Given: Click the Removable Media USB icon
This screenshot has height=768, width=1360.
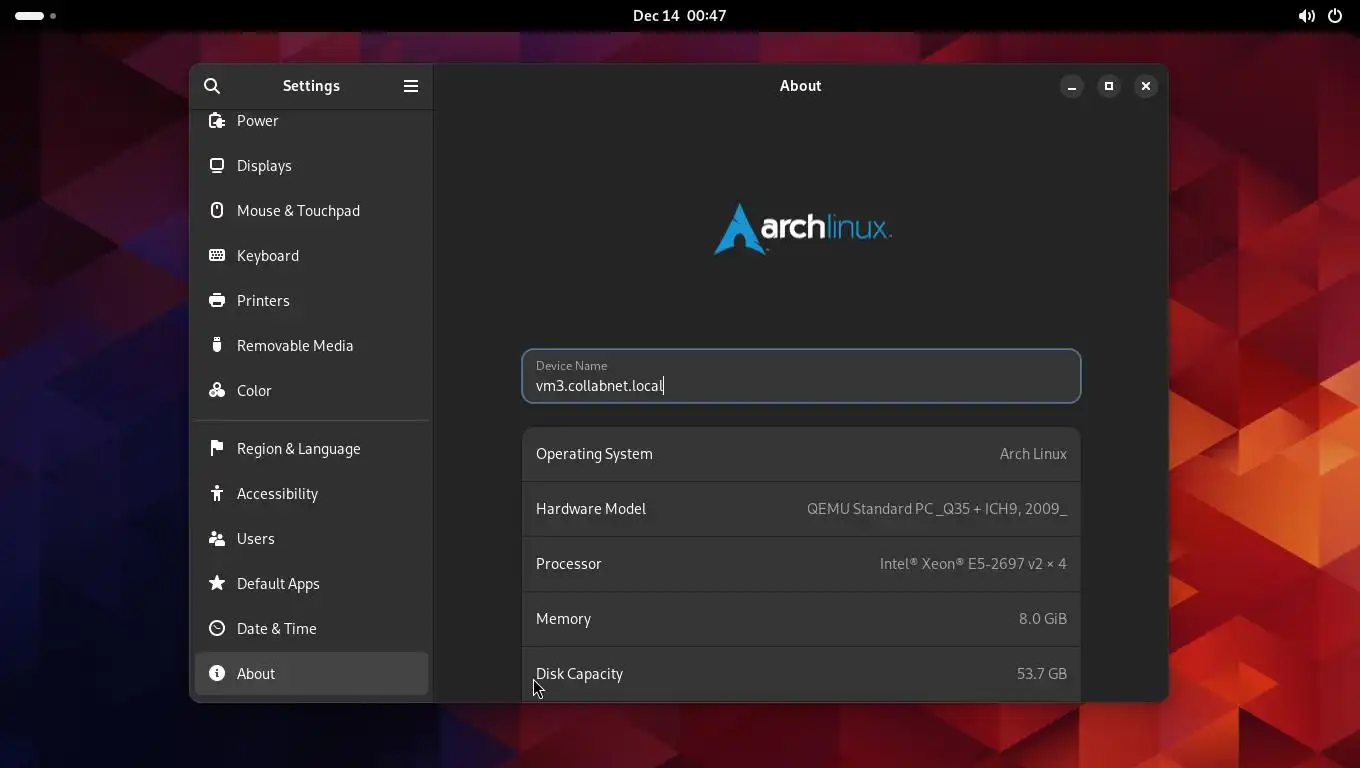Looking at the screenshot, I should pos(217,346).
